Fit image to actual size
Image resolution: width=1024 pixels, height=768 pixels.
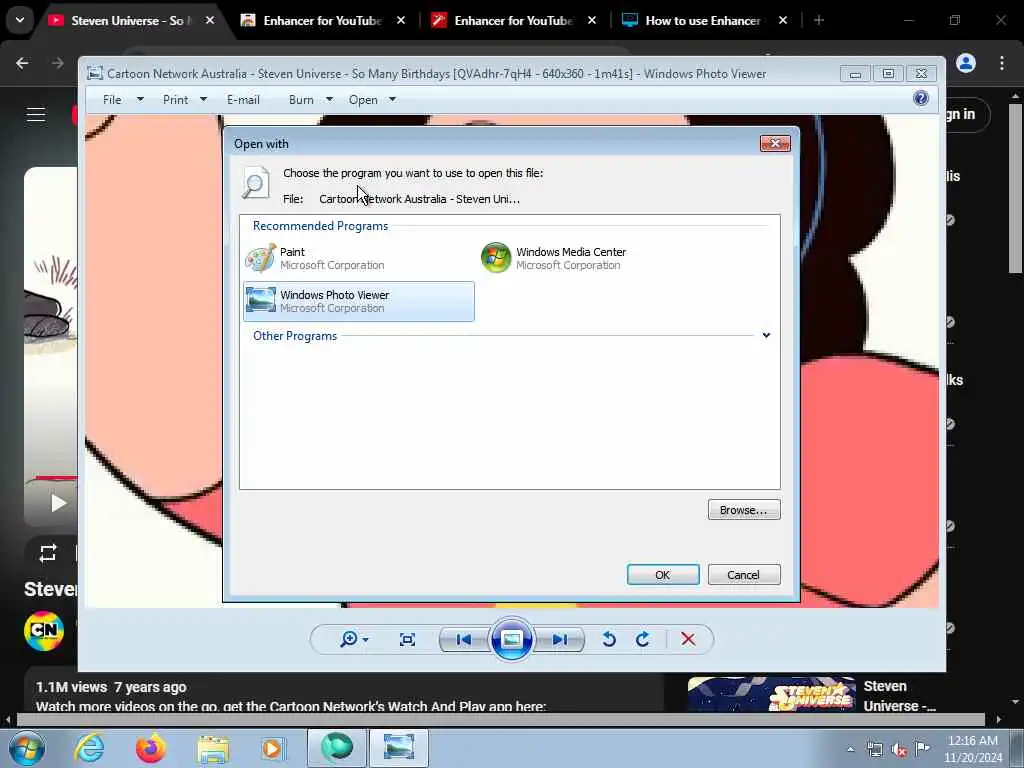coord(407,639)
